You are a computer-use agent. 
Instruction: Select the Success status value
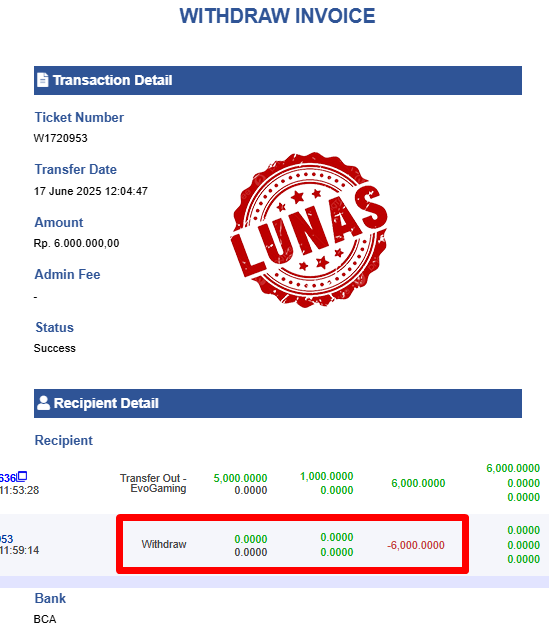pyautogui.click(x=55, y=348)
